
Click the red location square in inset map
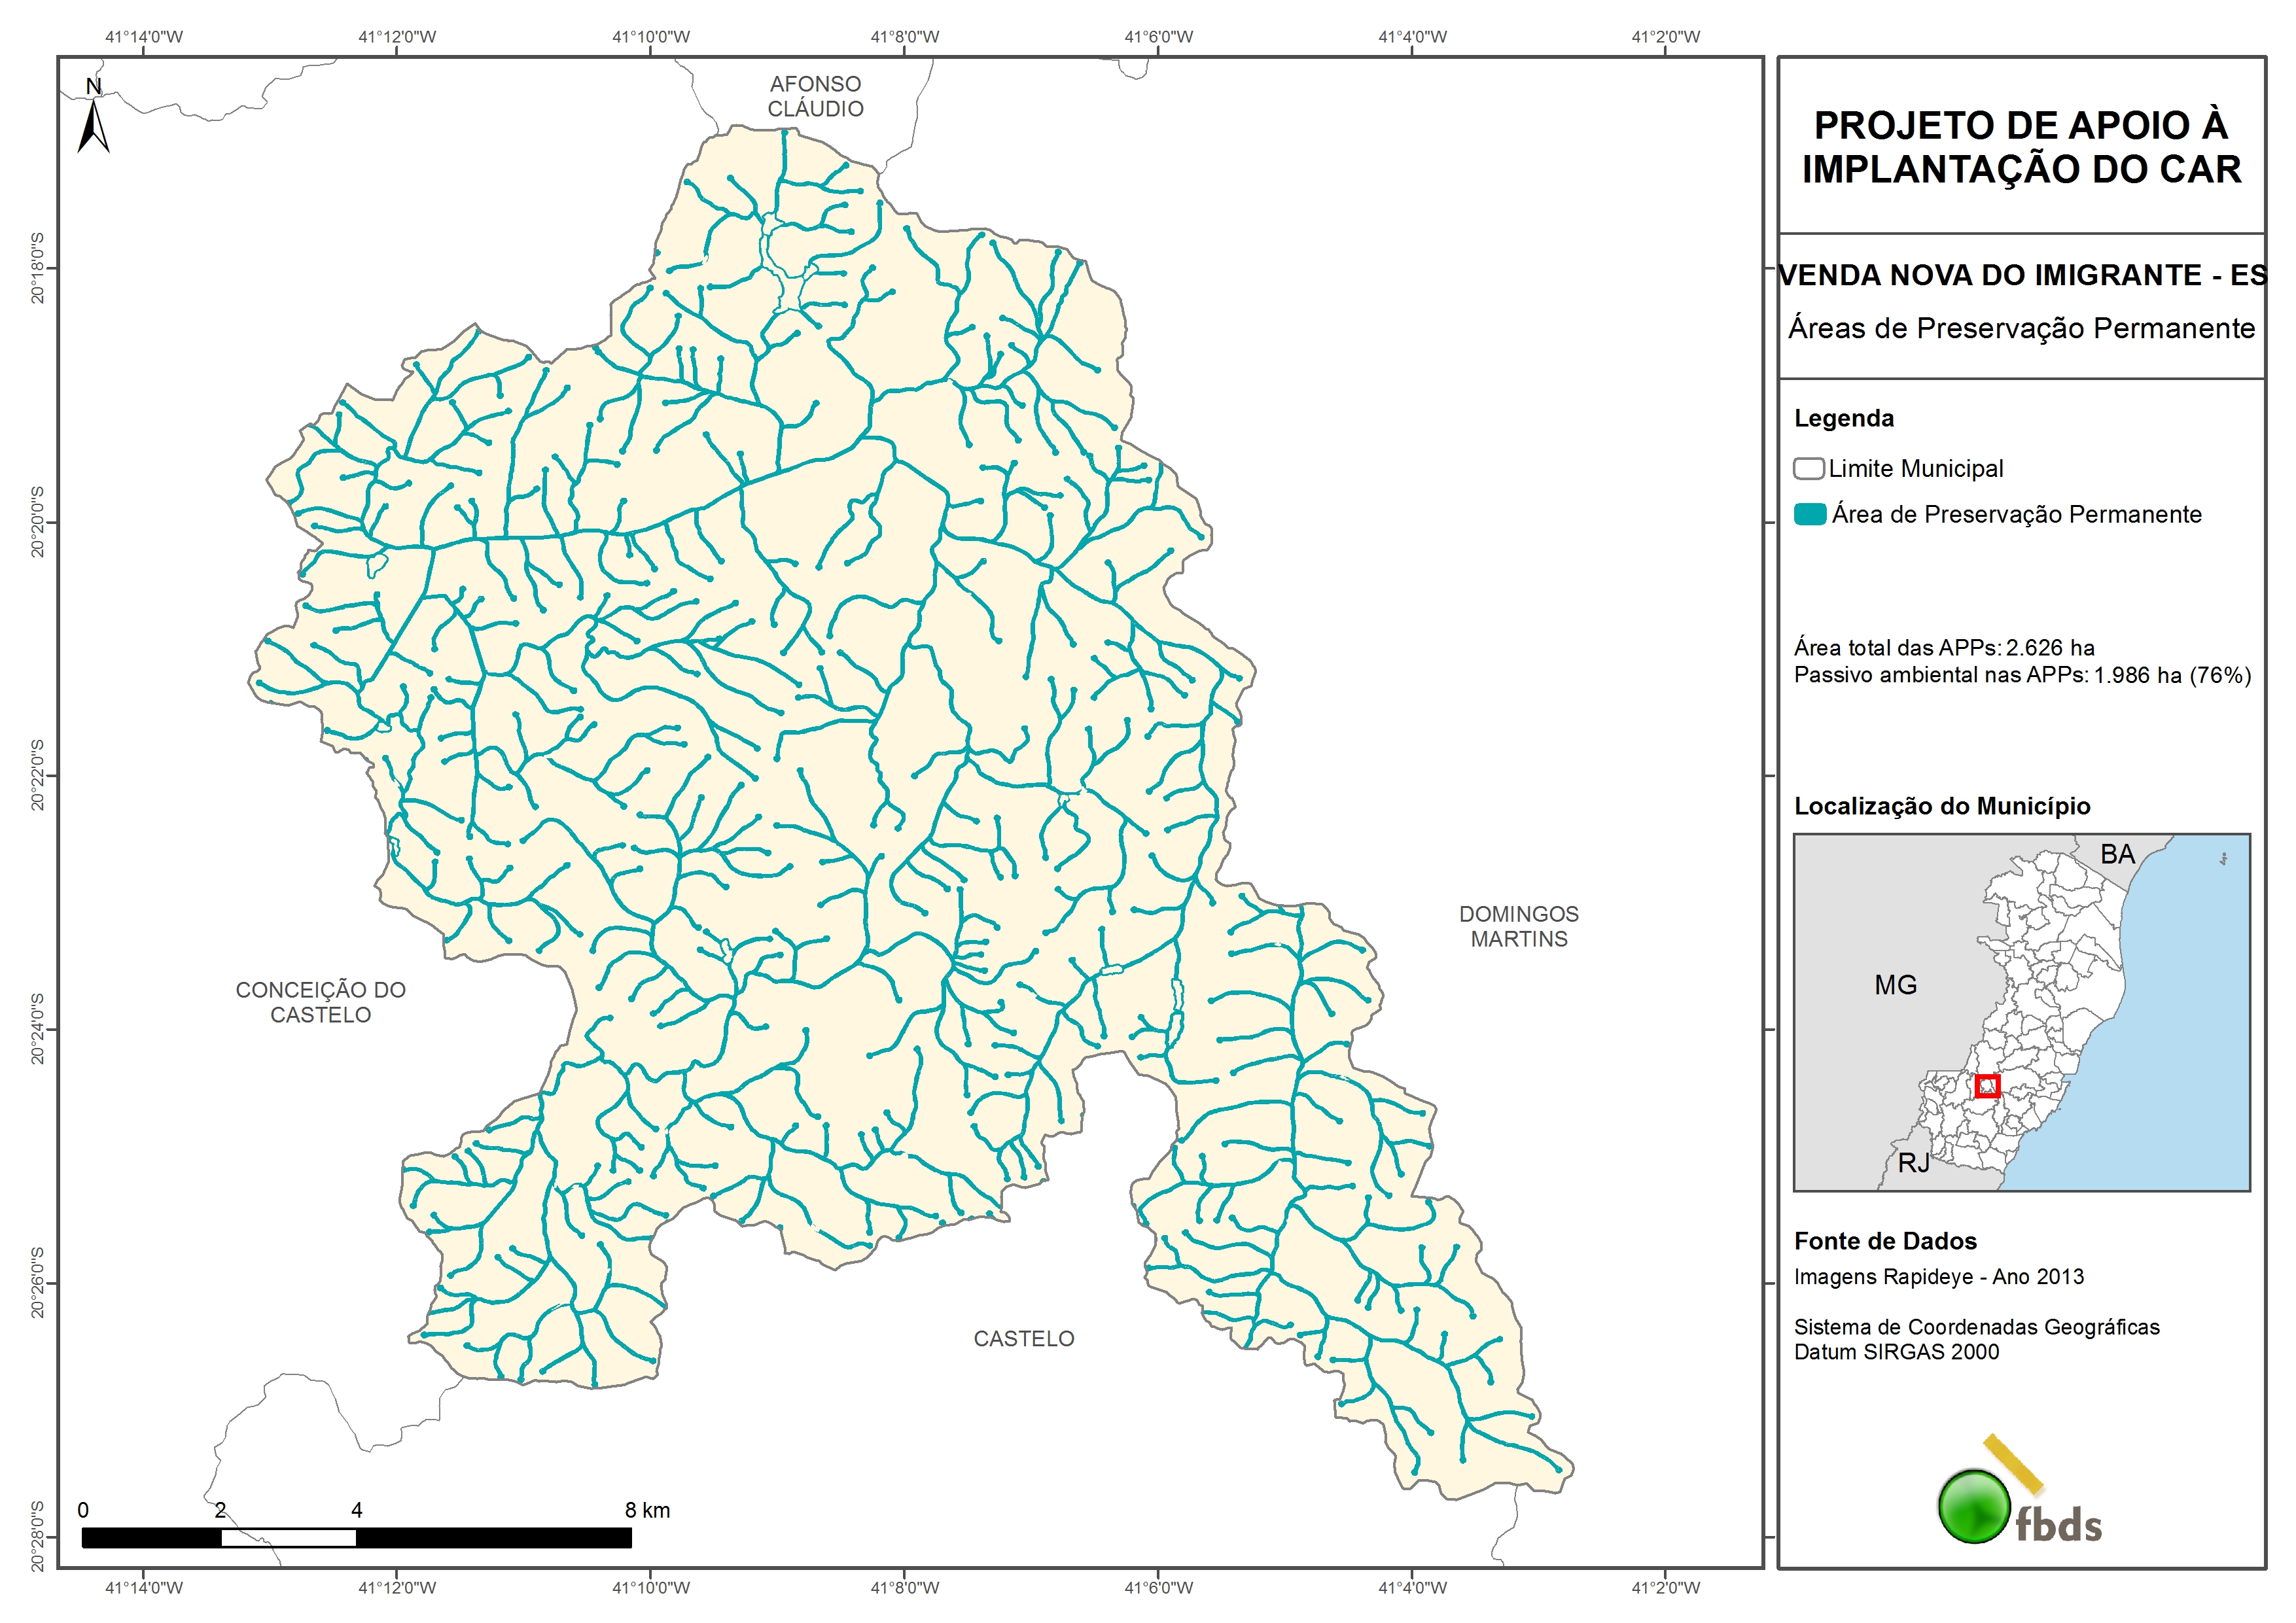tap(1987, 1085)
